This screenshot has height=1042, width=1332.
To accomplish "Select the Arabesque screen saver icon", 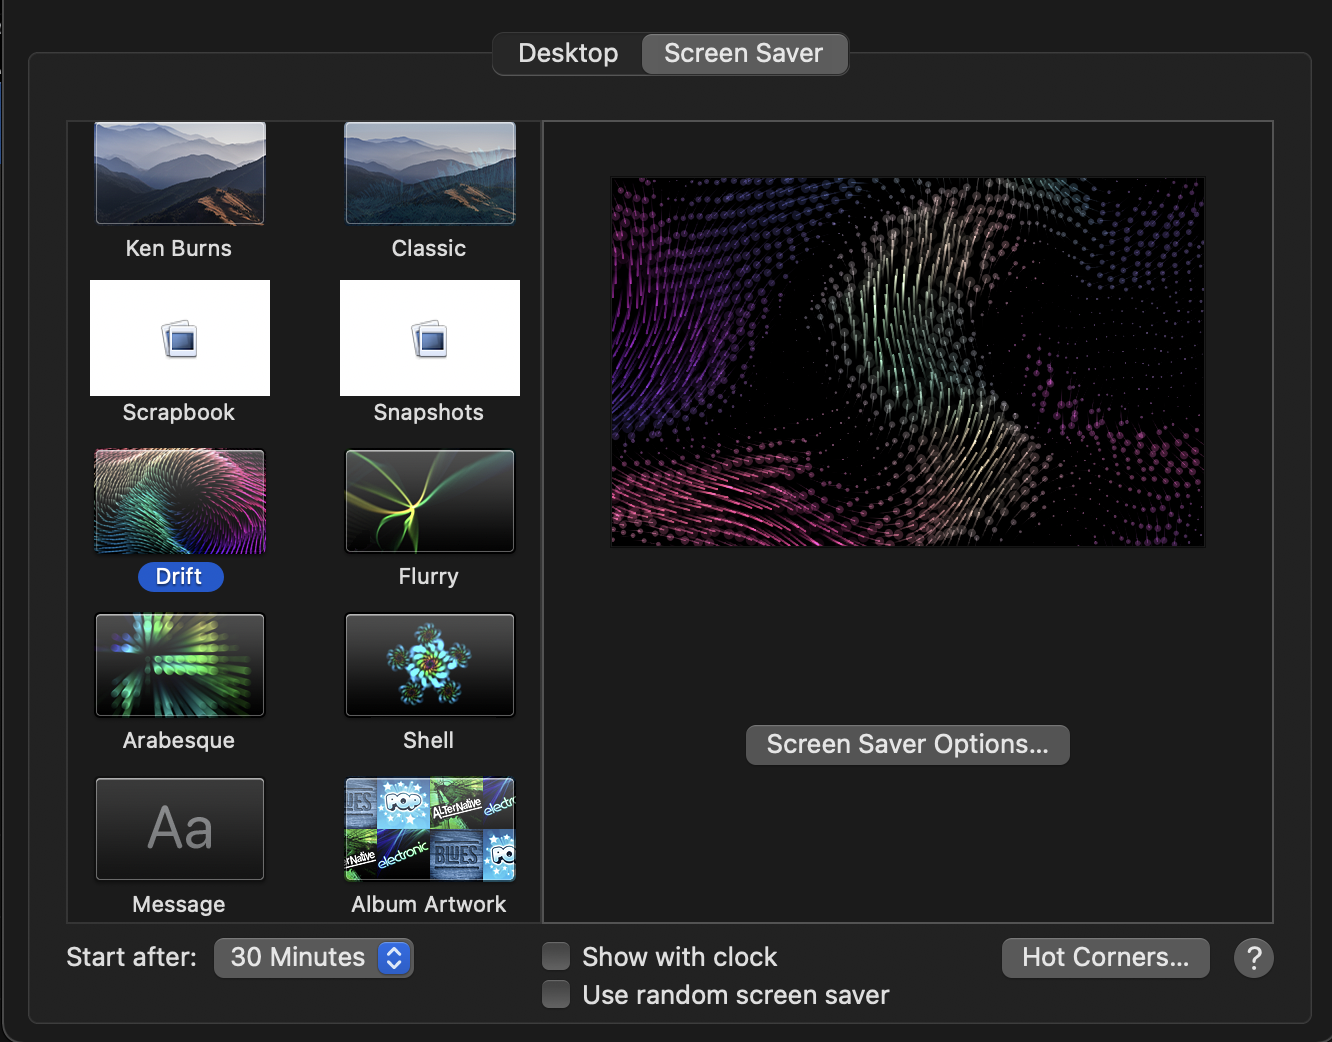I will (x=180, y=666).
